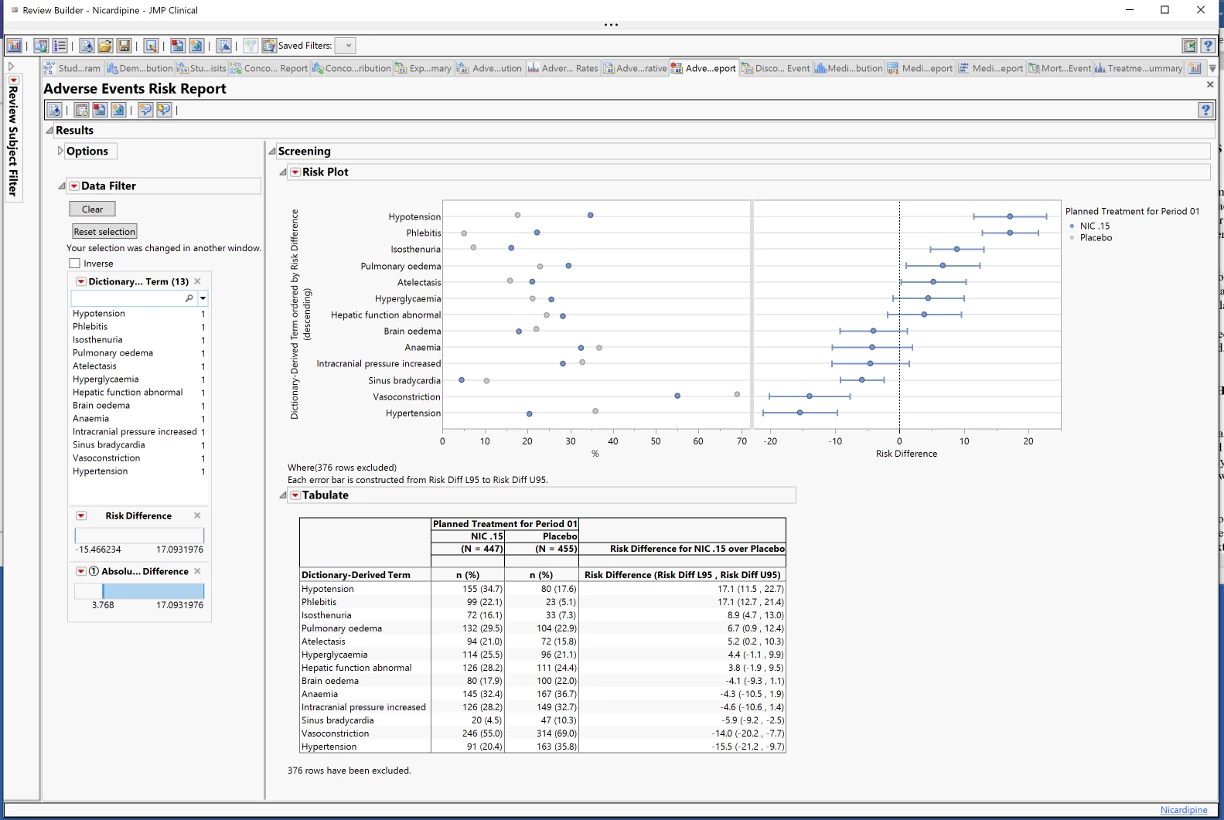Viewport: 1224px width, 820px height.
Task: Open the Saved Filters dropdown
Action: click(x=346, y=45)
